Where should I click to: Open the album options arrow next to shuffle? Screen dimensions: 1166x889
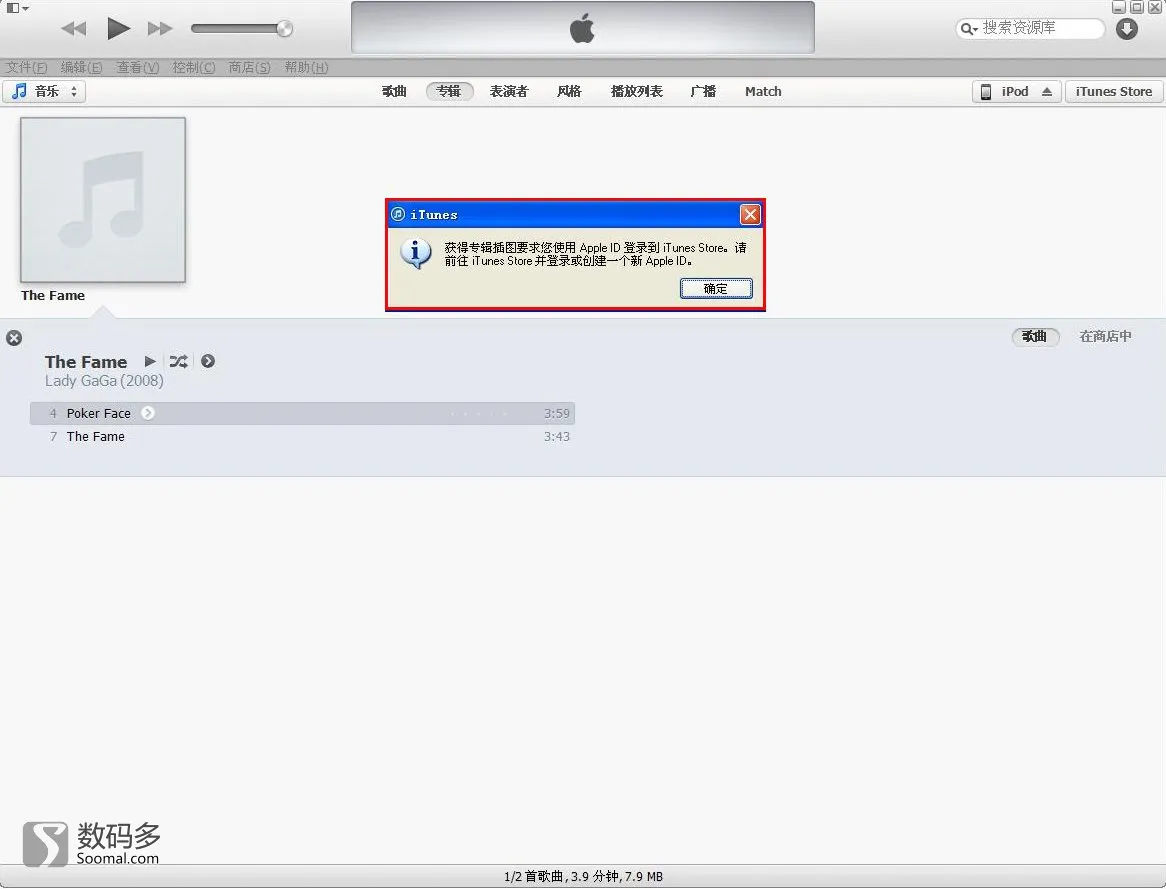[208, 362]
